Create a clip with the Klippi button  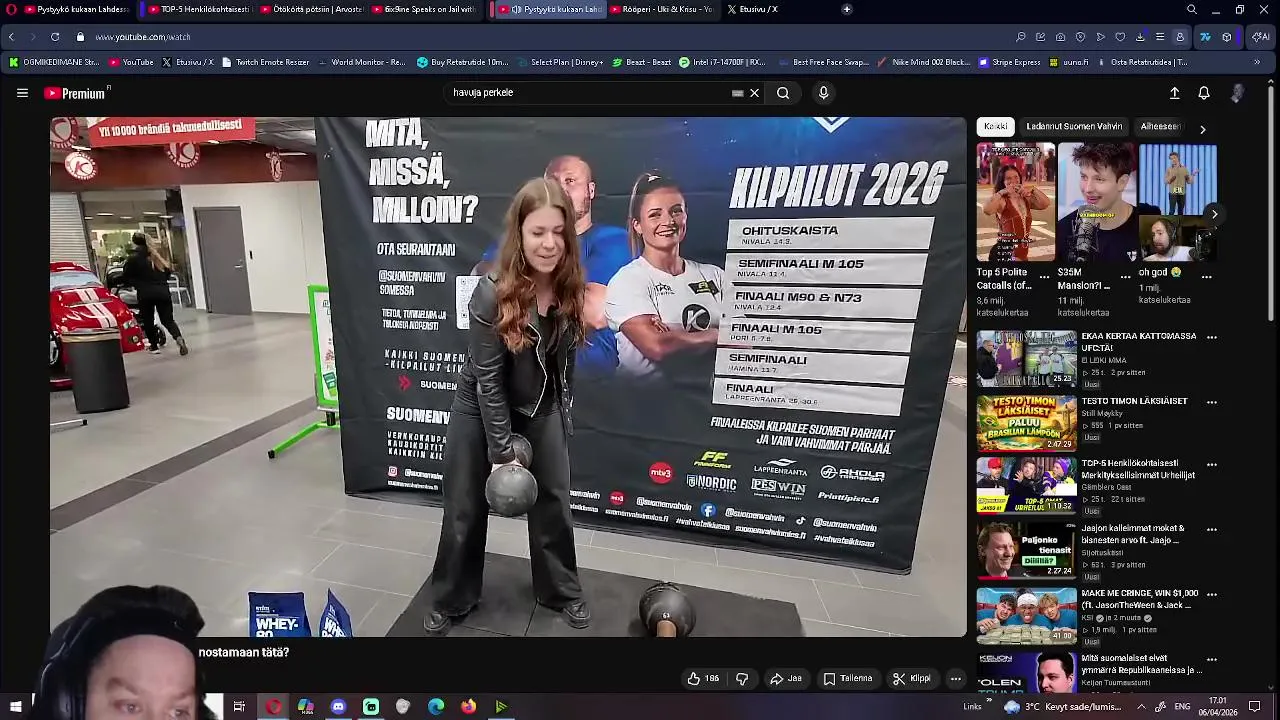click(912, 678)
